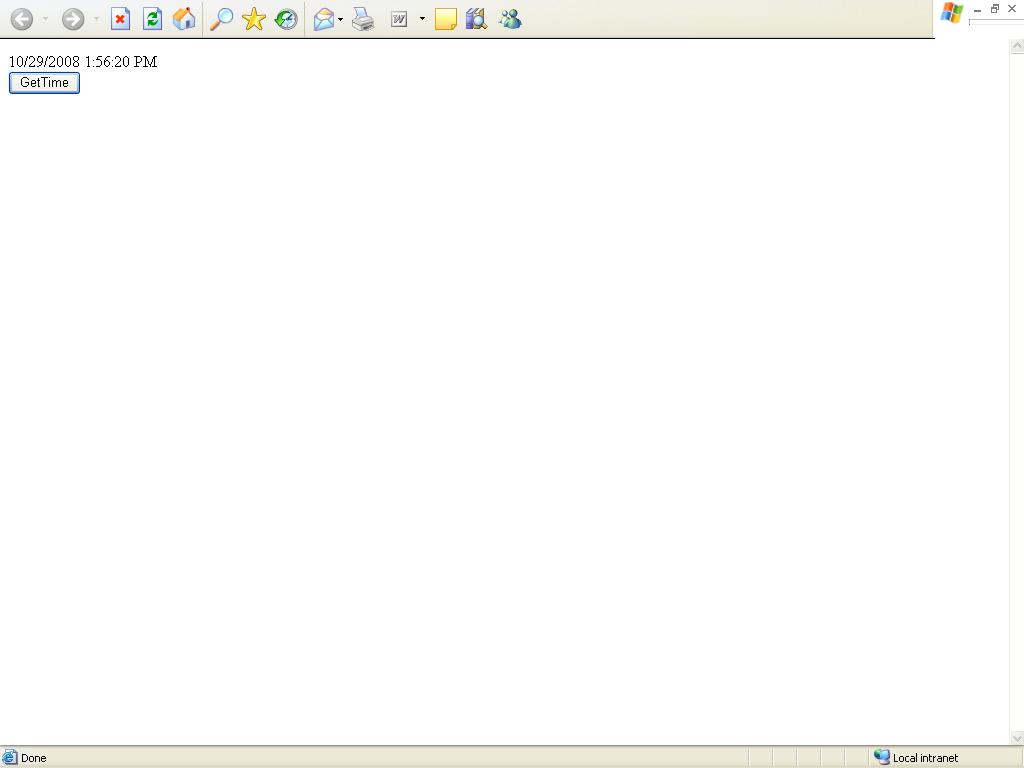Open the yellow note Discuss icon

point(445,19)
